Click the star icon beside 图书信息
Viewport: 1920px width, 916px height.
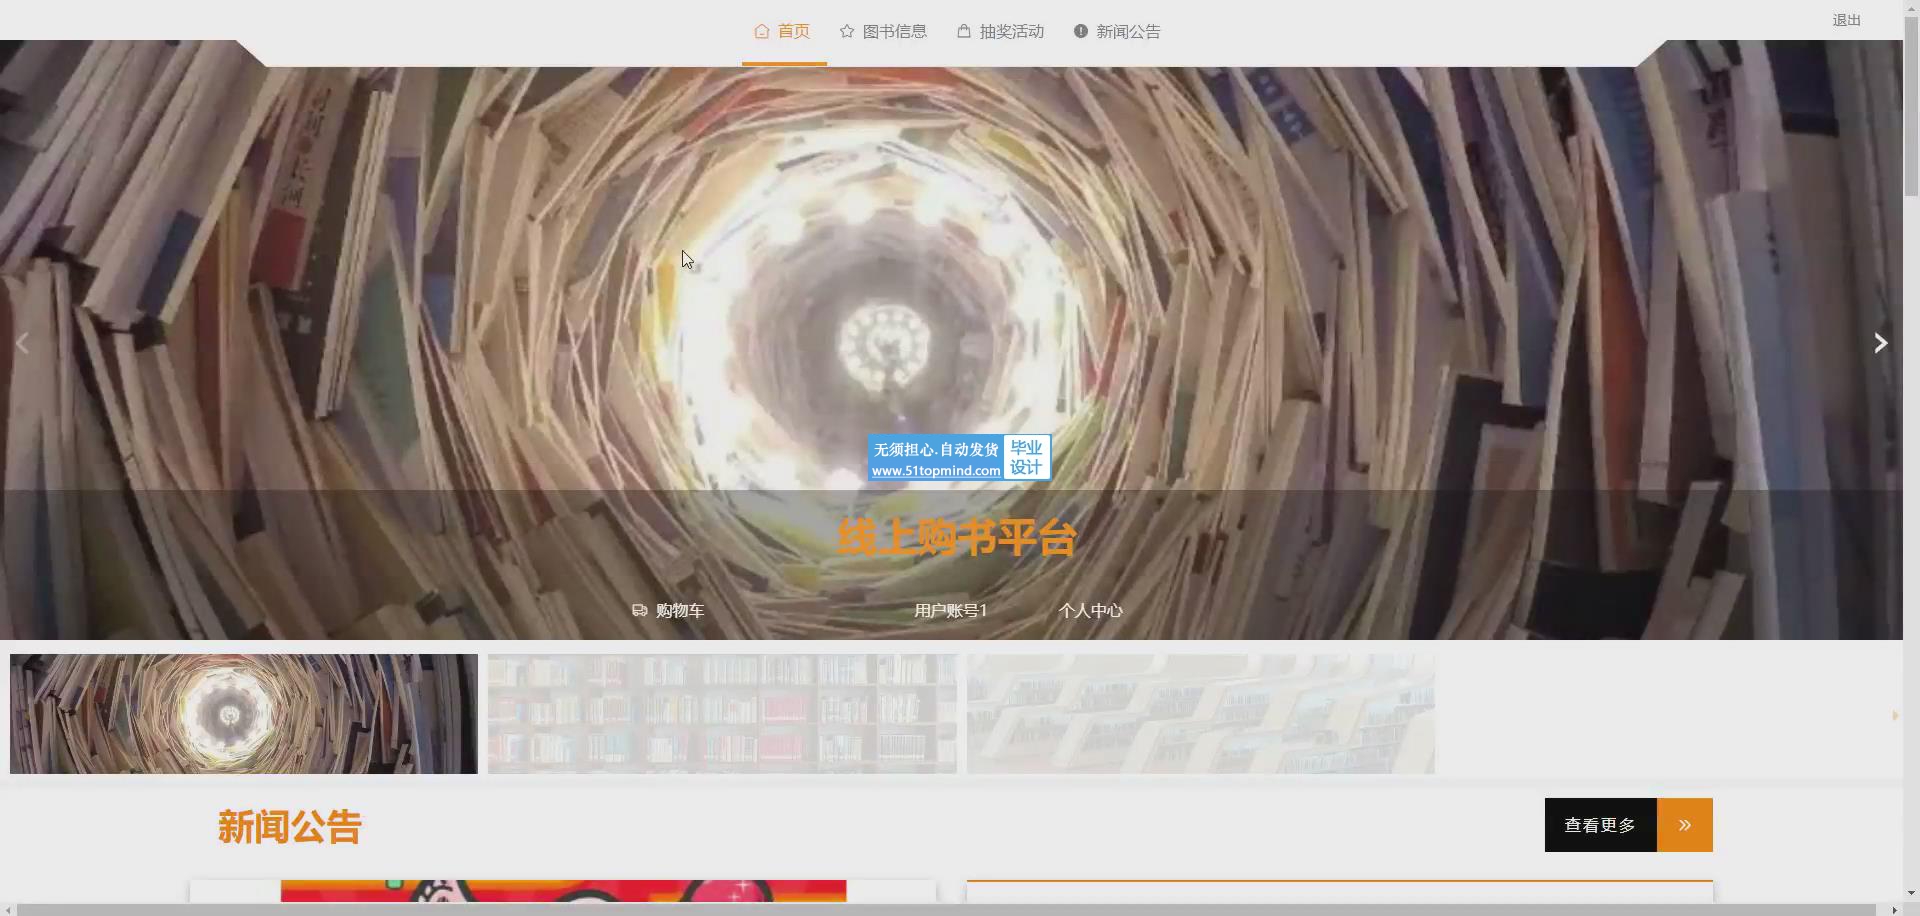[x=847, y=31]
